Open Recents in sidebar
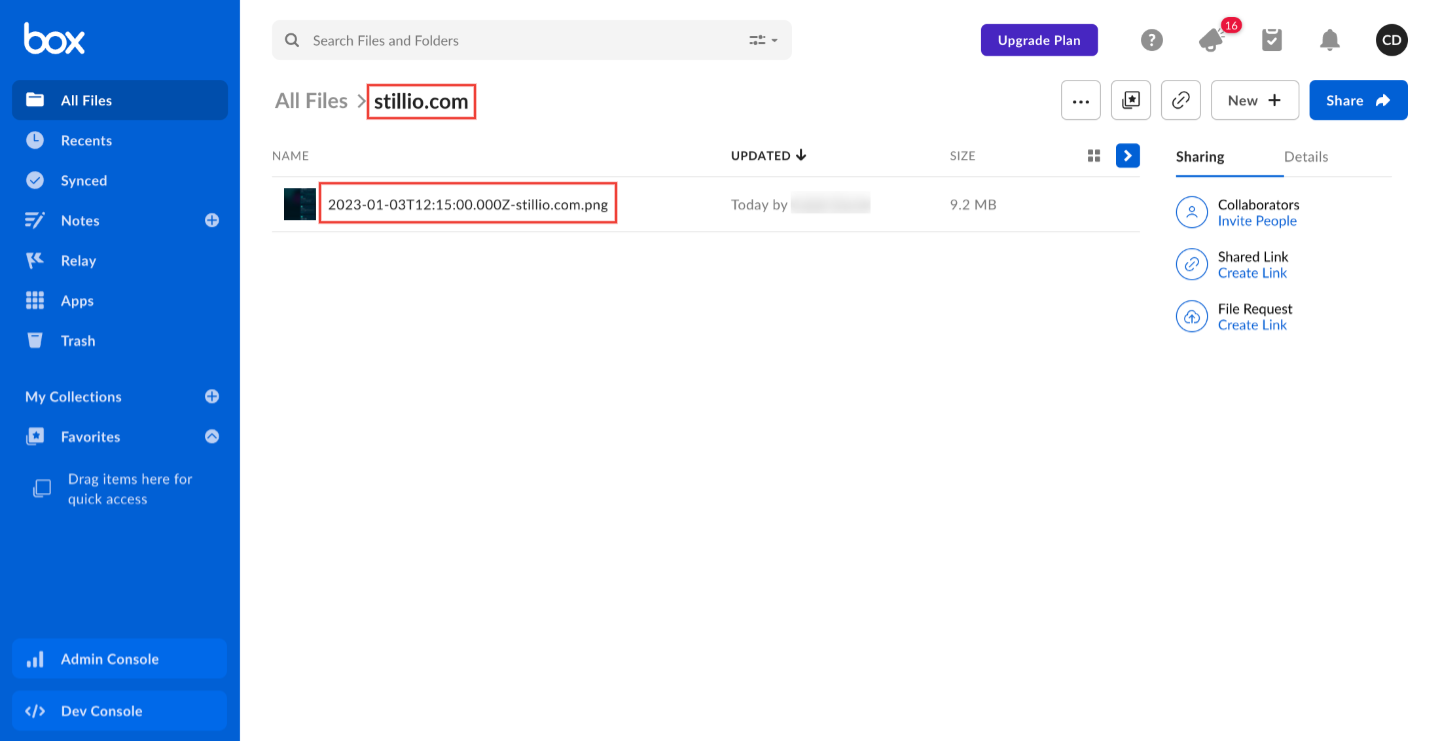 [x=120, y=140]
